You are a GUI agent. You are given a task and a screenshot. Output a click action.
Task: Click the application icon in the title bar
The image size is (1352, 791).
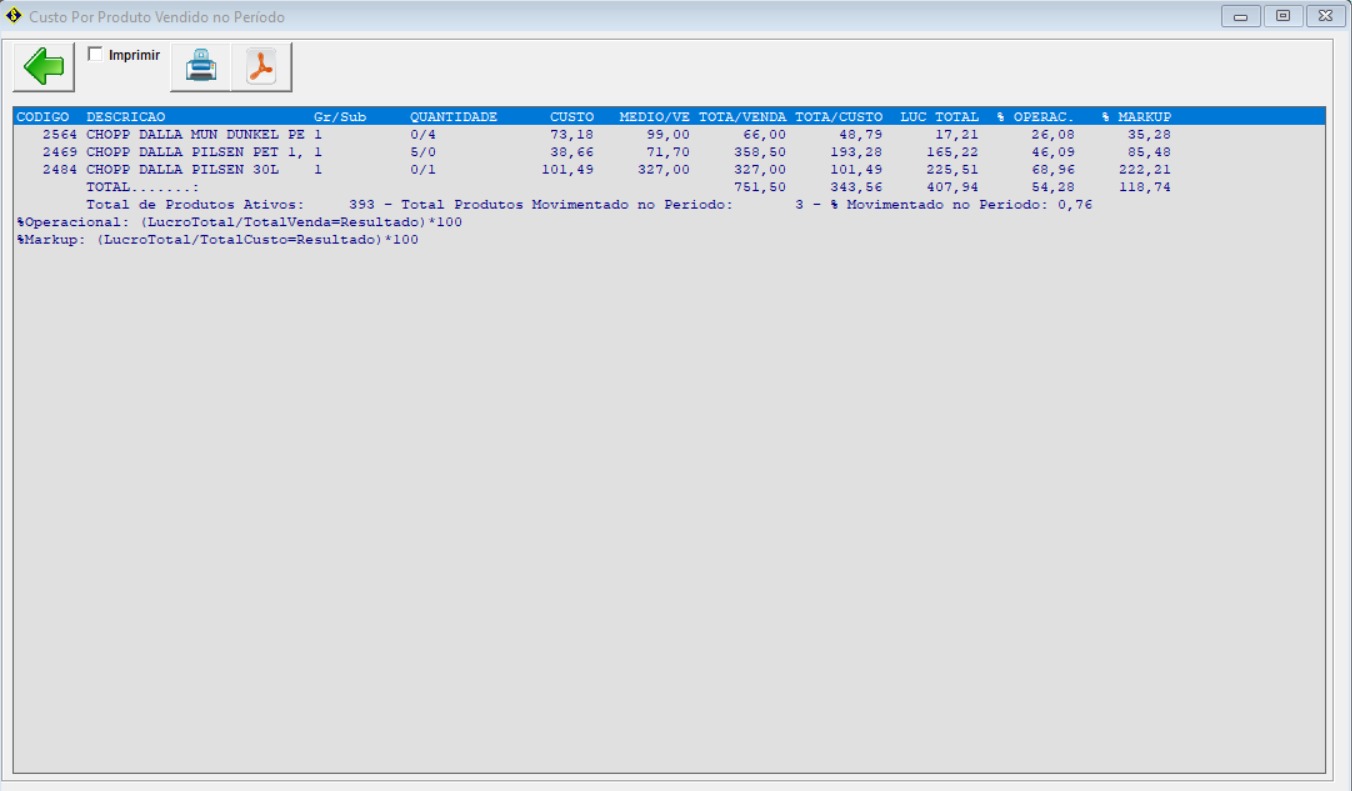pyautogui.click(x=14, y=16)
